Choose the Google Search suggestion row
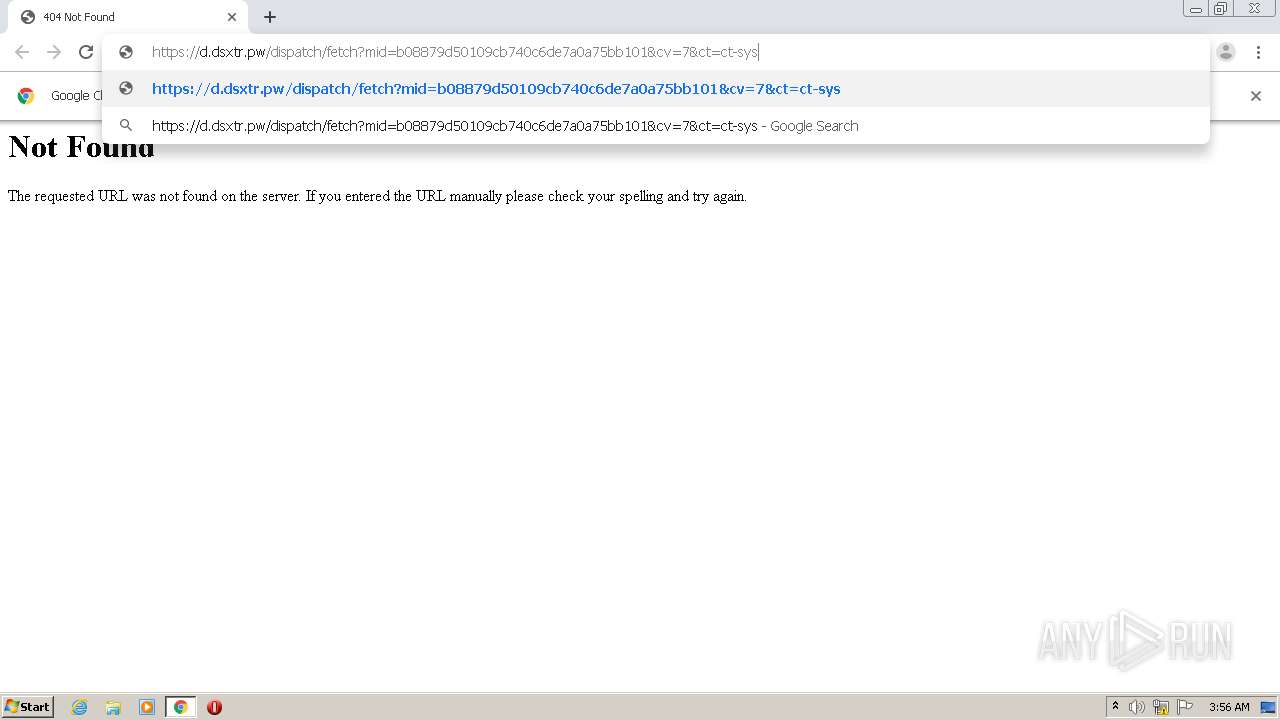The width and height of the screenshot is (1280, 720). pyautogui.click(x=656, y=126)
